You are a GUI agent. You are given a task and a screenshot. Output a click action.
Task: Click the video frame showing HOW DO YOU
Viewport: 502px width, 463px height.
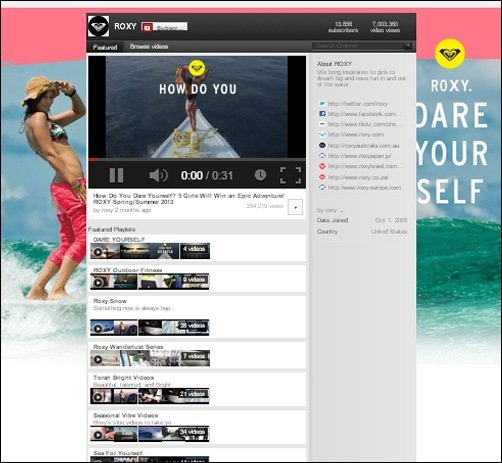197,107
